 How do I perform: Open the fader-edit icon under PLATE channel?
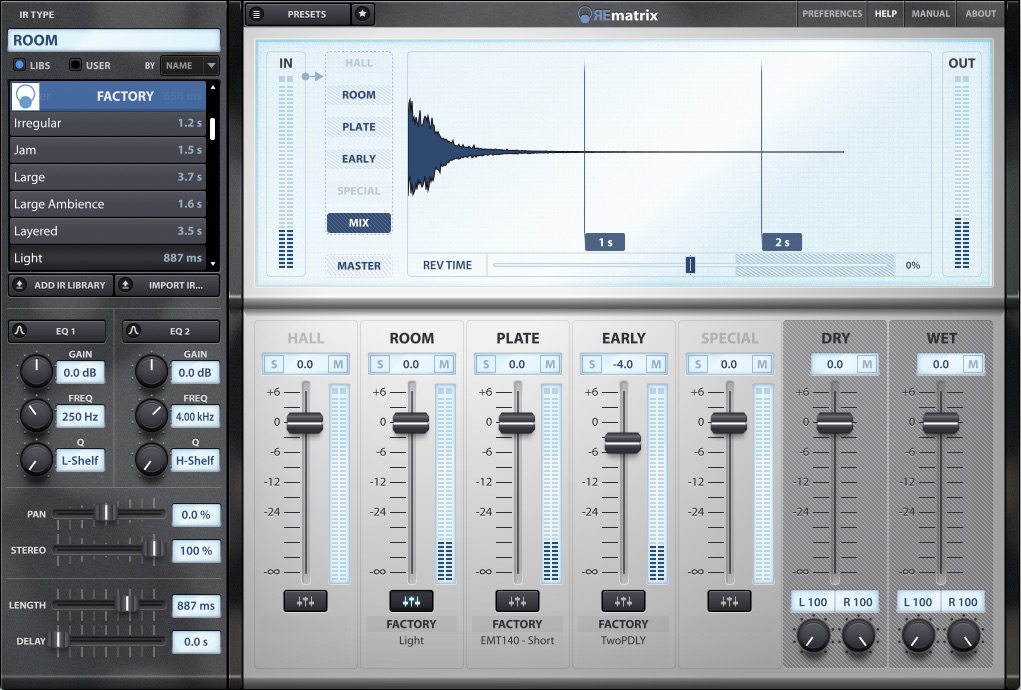517,601
